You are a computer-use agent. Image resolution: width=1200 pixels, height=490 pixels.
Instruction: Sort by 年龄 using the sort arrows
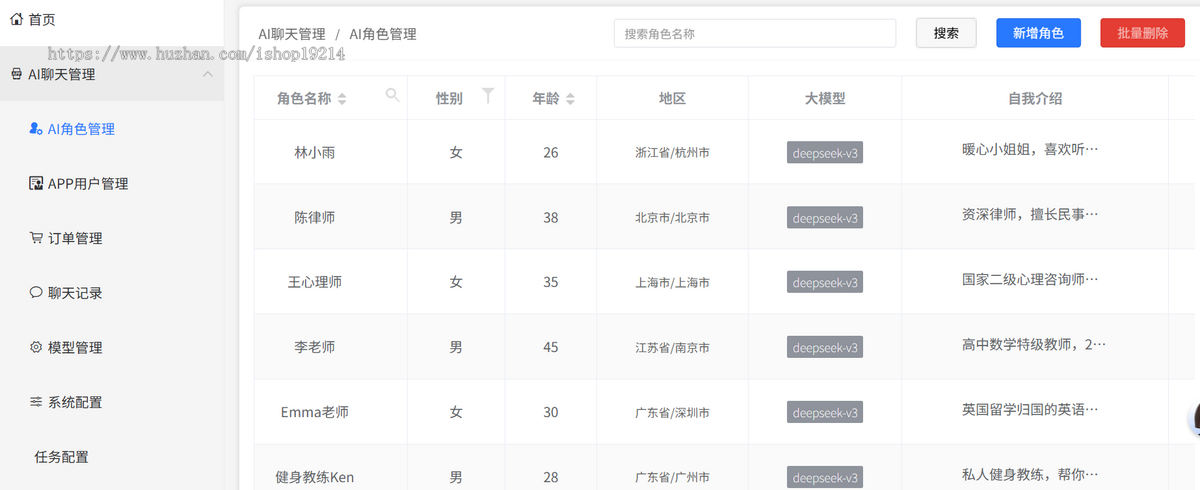pyautogui.click(x=570, y=99)
